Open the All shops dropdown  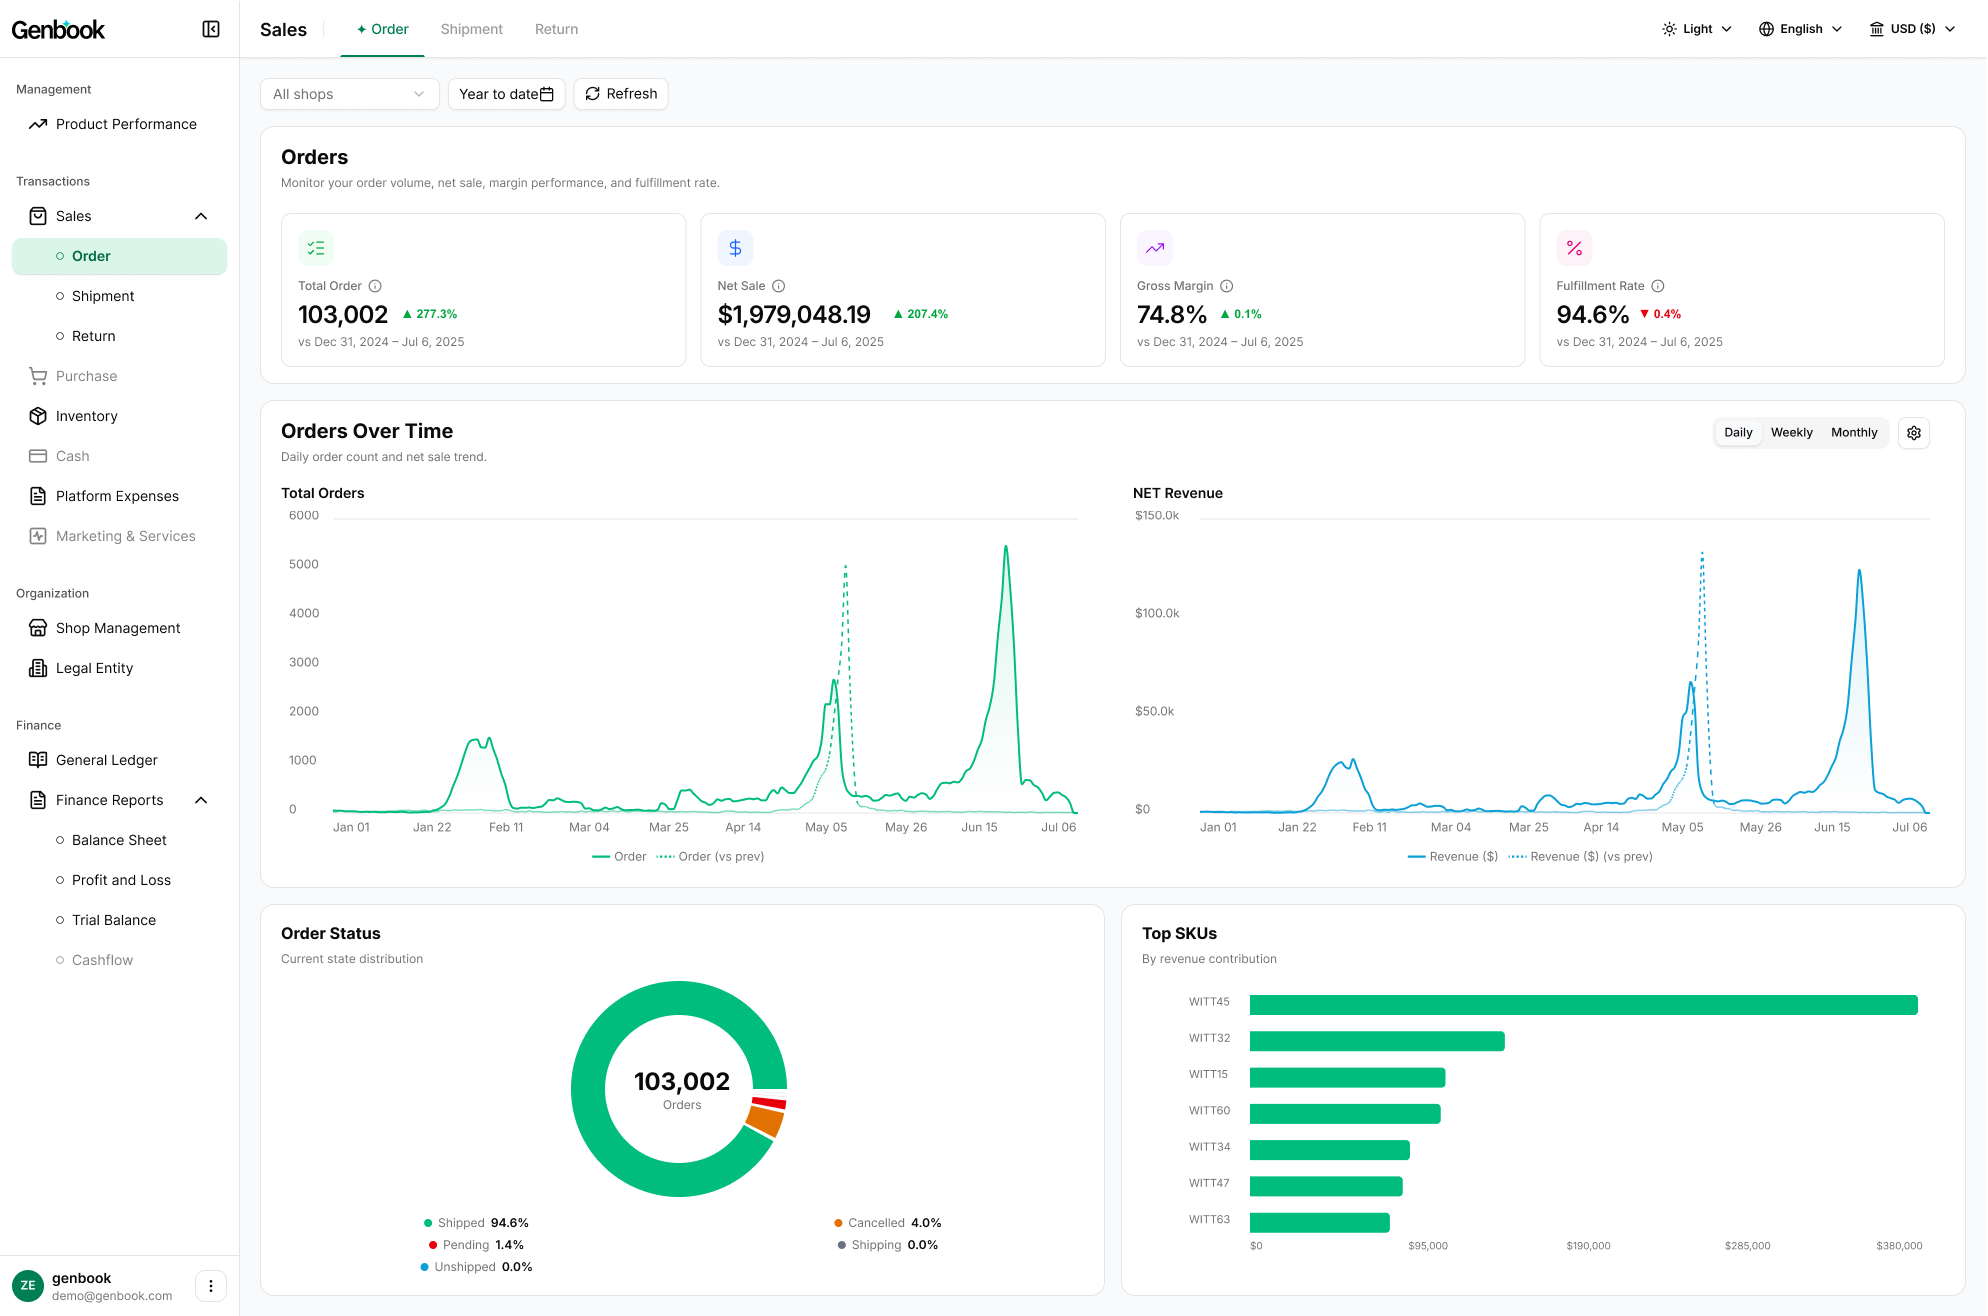[349, 94]
